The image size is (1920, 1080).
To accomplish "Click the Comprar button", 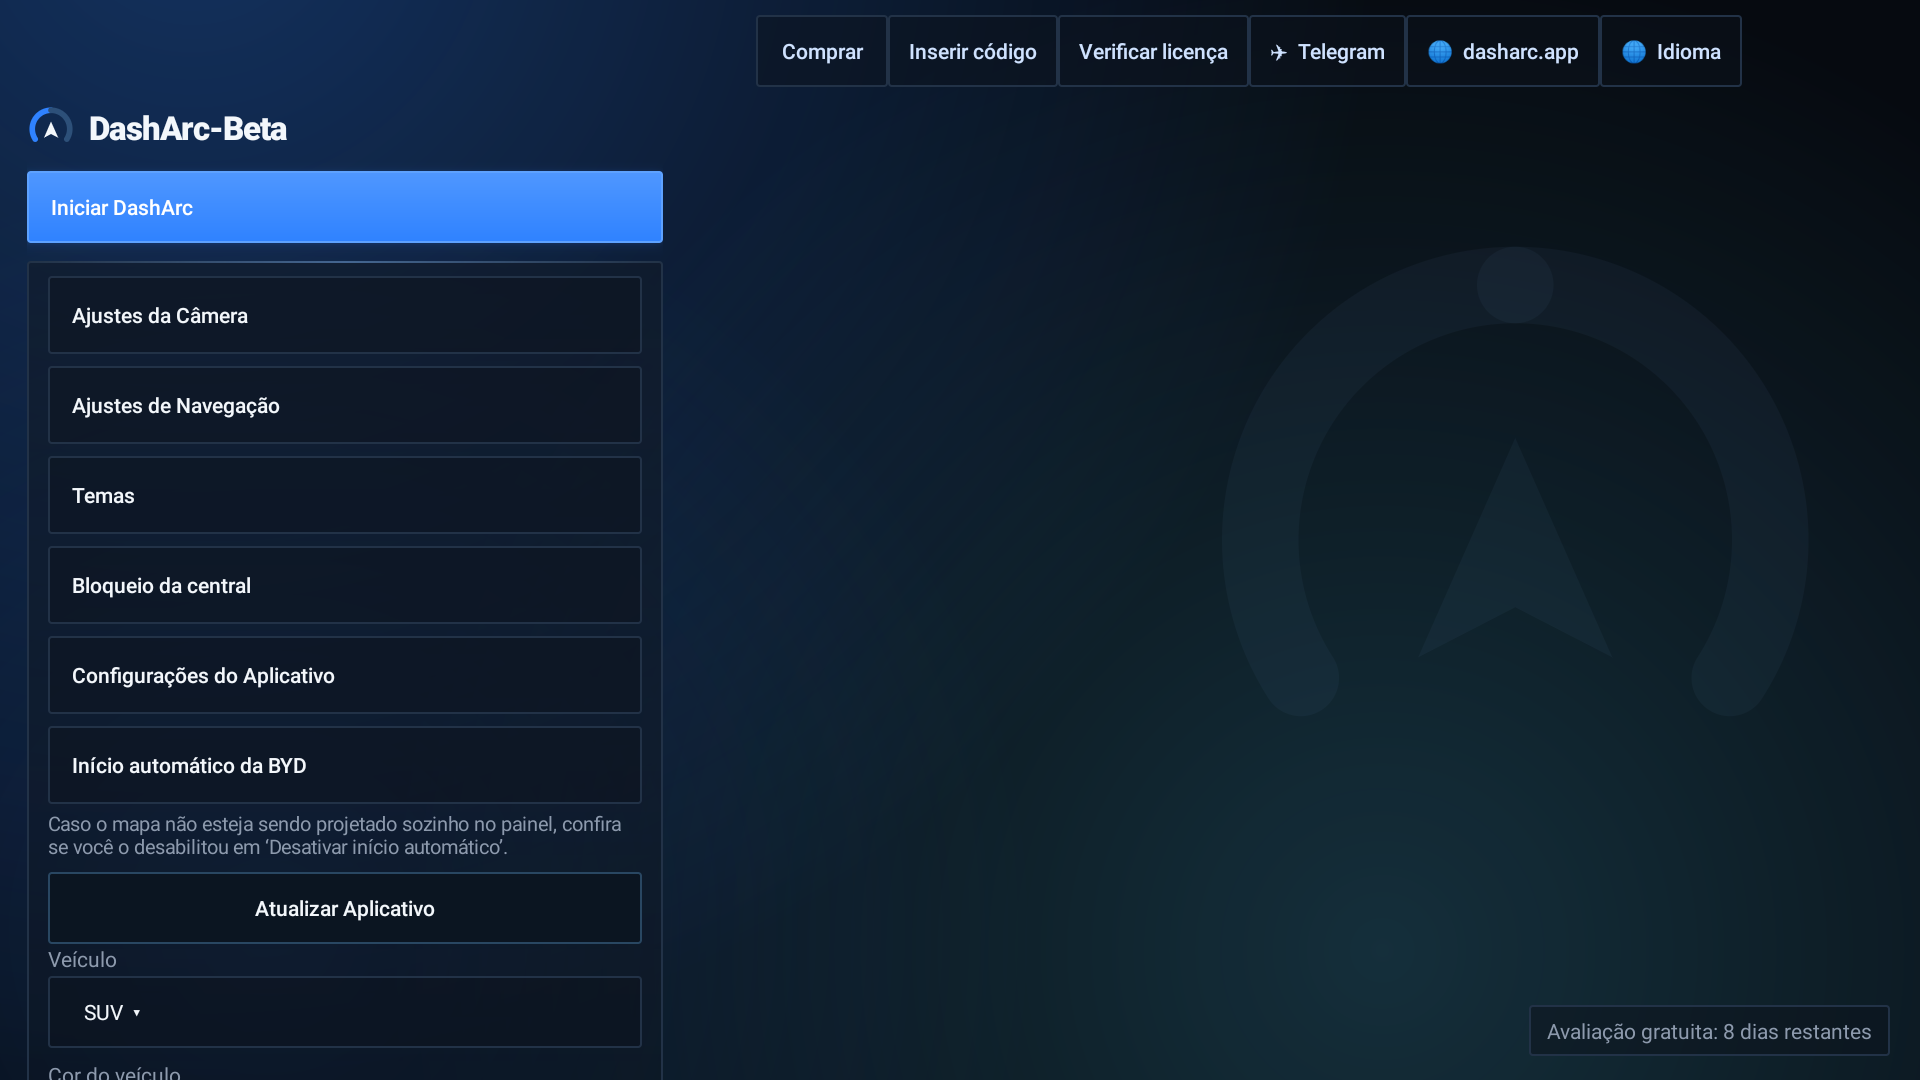I will click(x=822, y=51).
